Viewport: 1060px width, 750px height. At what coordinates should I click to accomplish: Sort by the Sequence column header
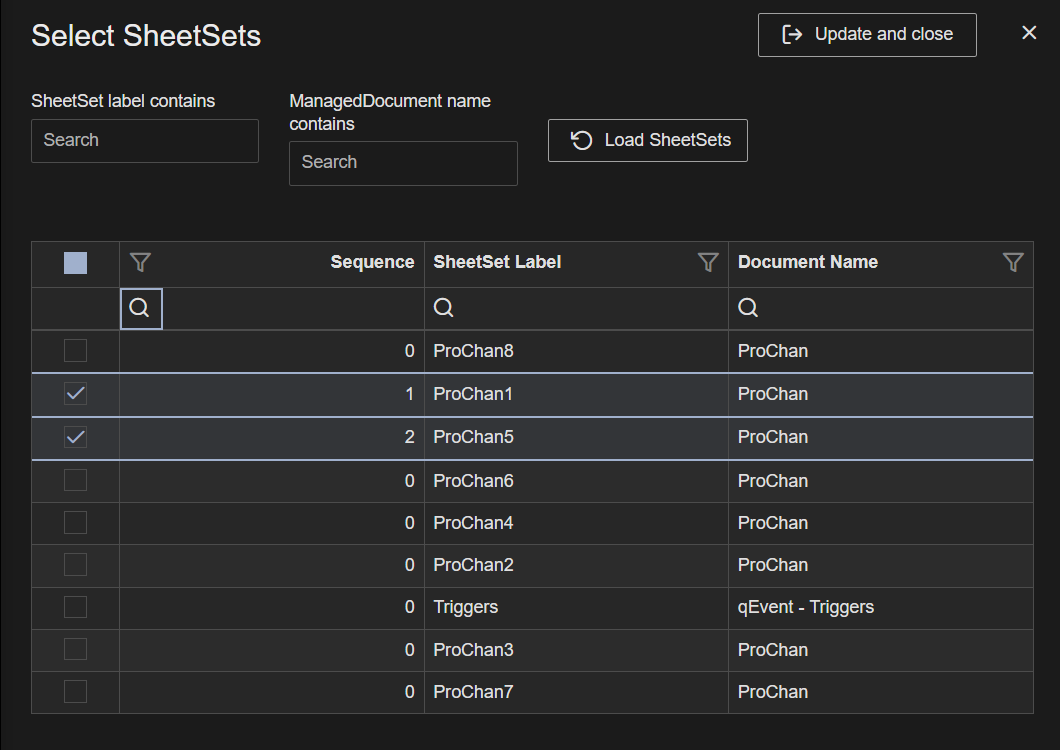(x=372, y=262)
